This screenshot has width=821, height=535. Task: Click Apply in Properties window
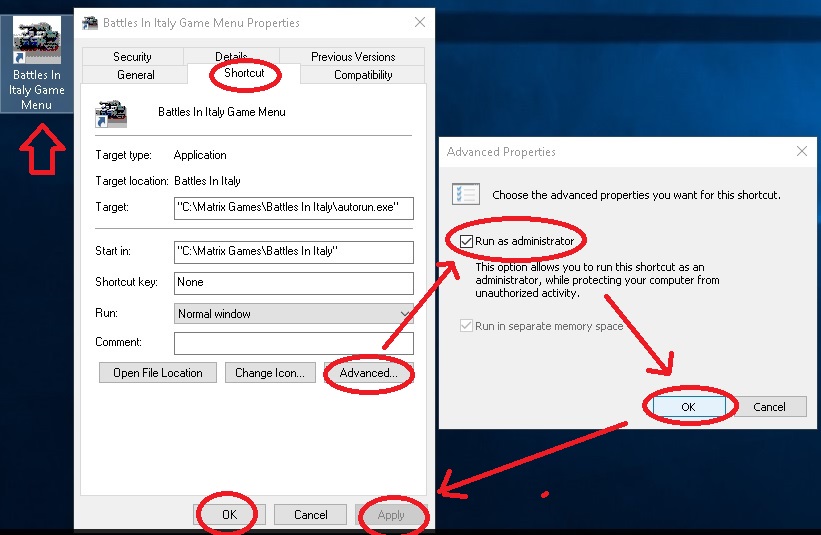click(x=391, y=515)
